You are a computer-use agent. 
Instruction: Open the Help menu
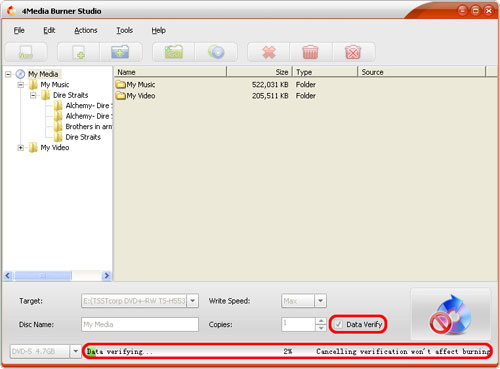(159, 30)
